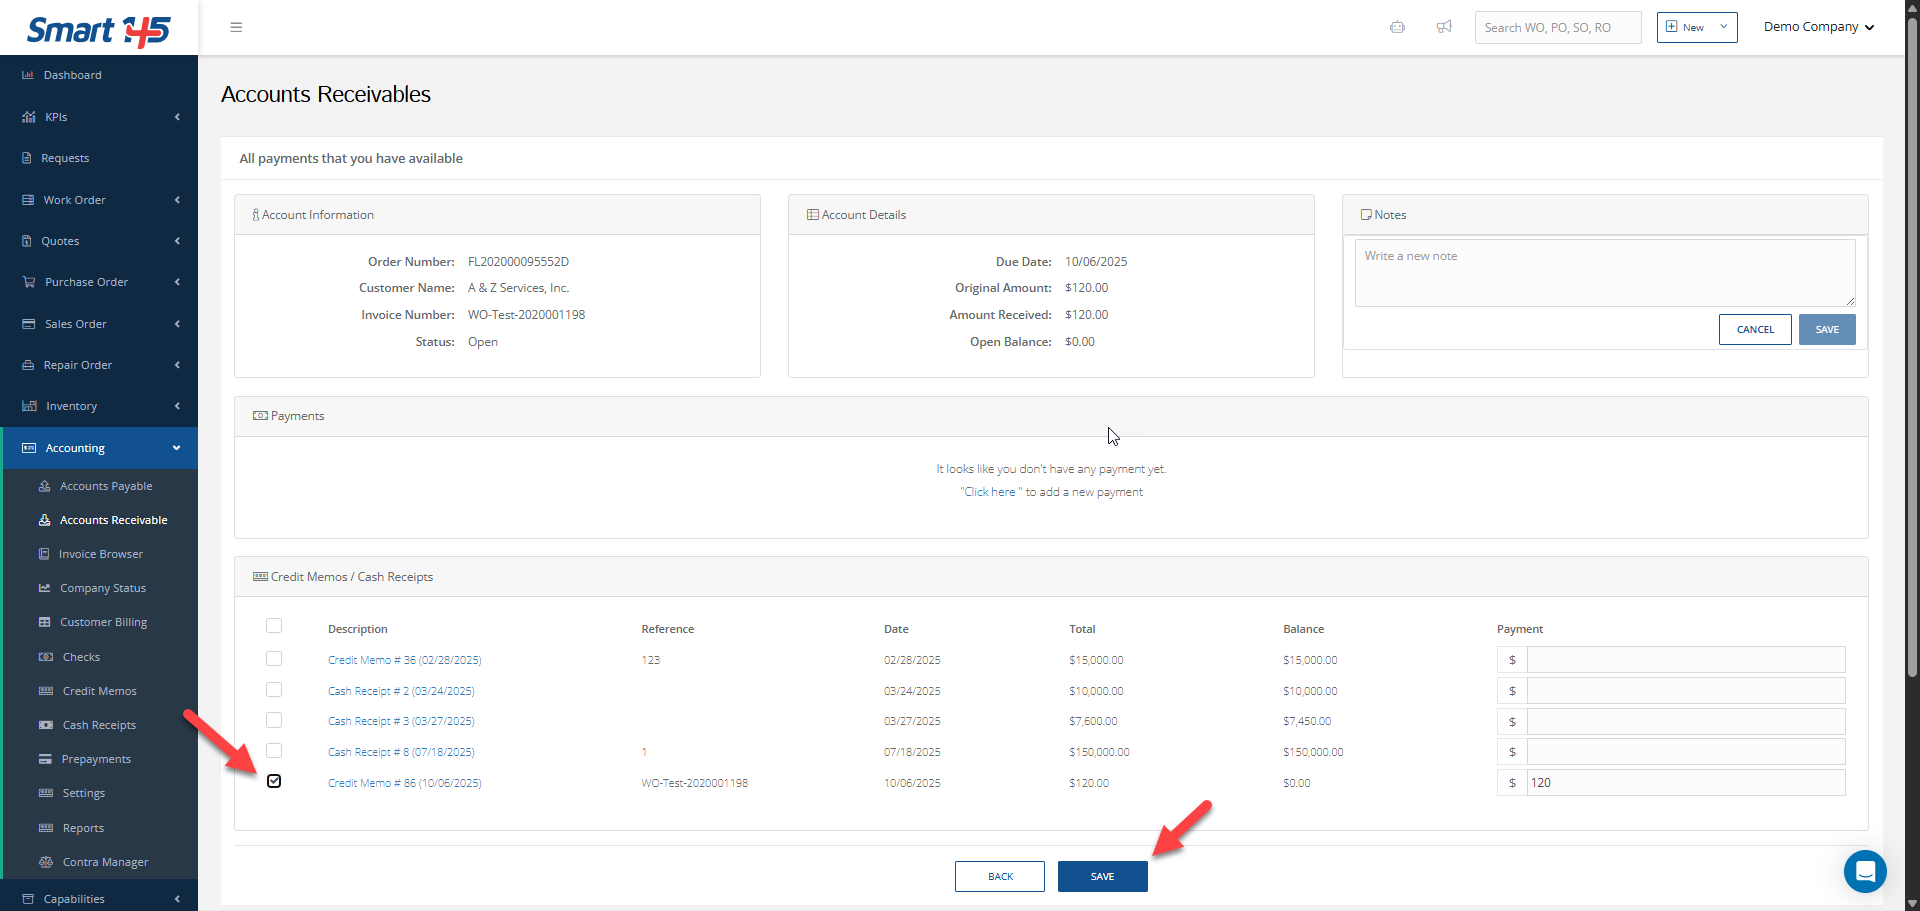
Task: Click the Write a new note field
Action: 1604,272
